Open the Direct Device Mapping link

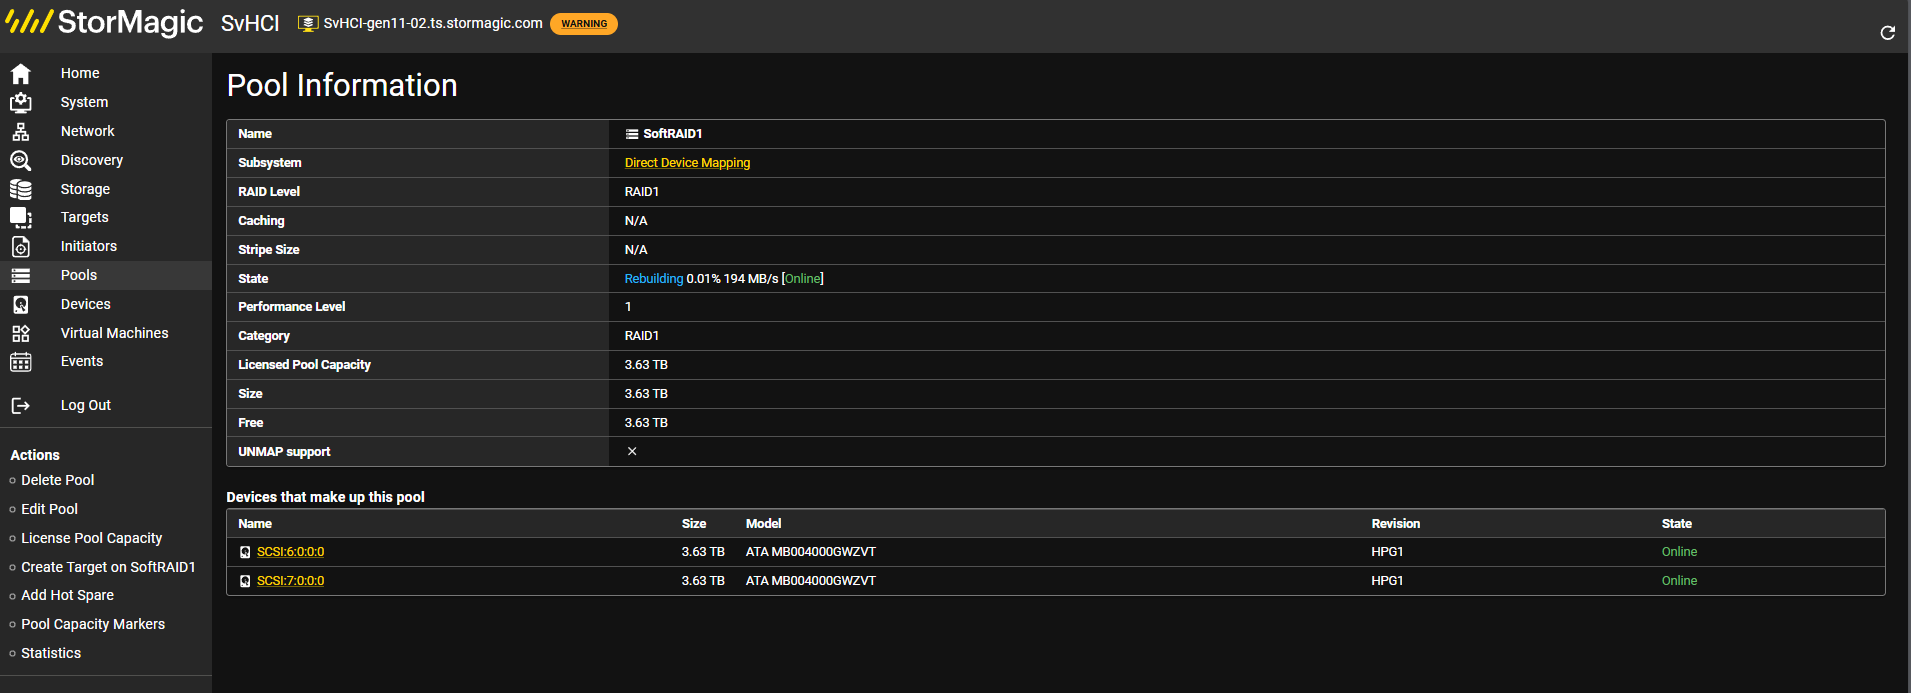pyautogui.click(x=687, y=163)
